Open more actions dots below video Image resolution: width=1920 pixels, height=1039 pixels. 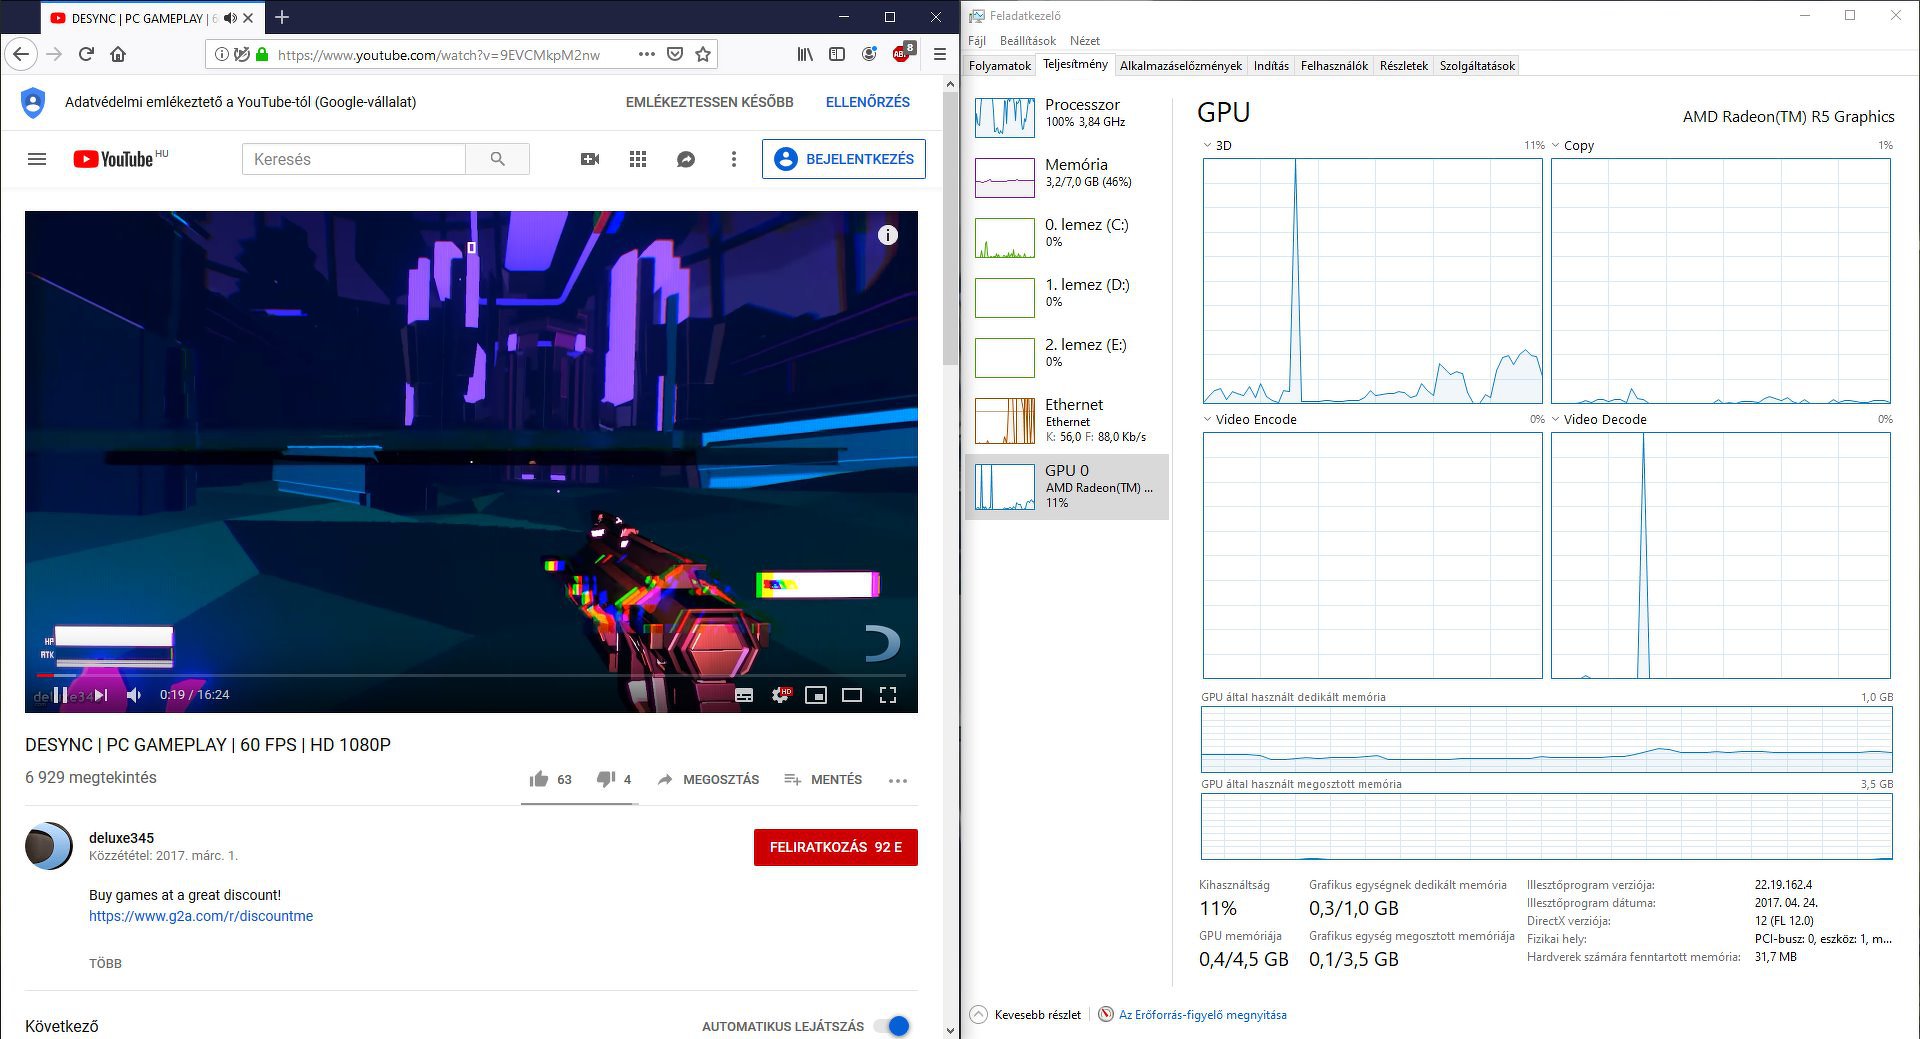pyautogui.click(x=898, y=780)
